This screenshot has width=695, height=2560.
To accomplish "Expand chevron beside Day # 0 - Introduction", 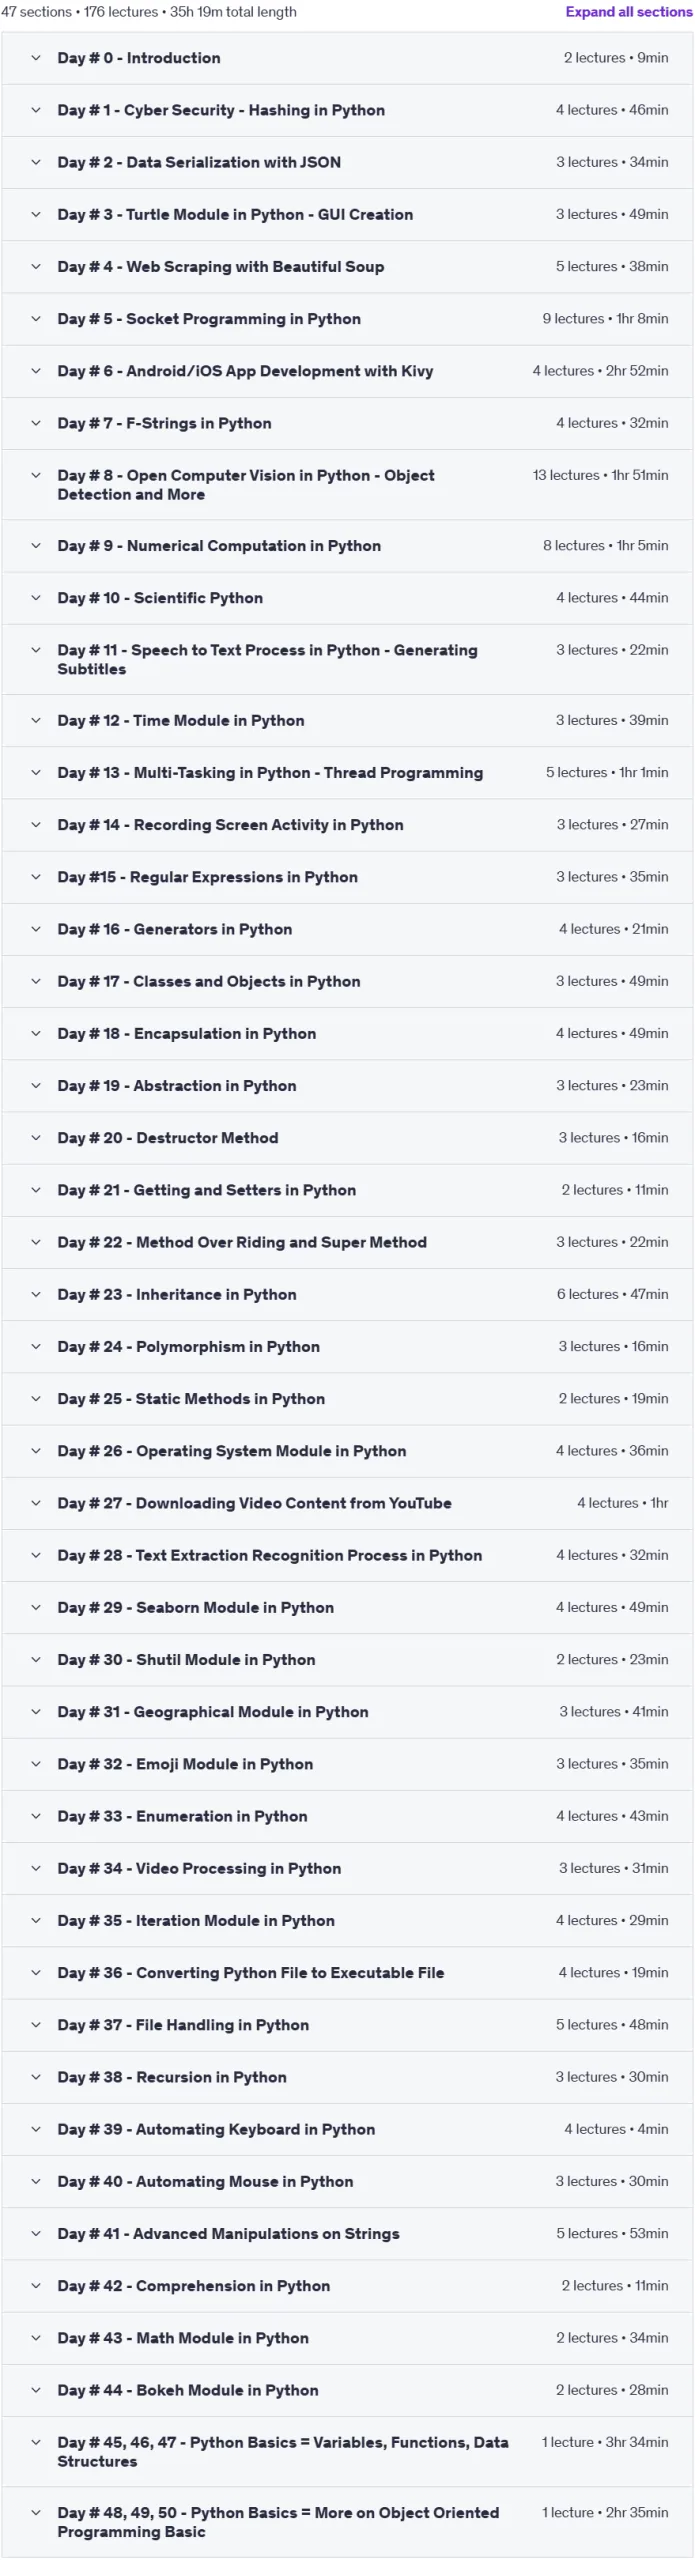I will click(36, 58).
